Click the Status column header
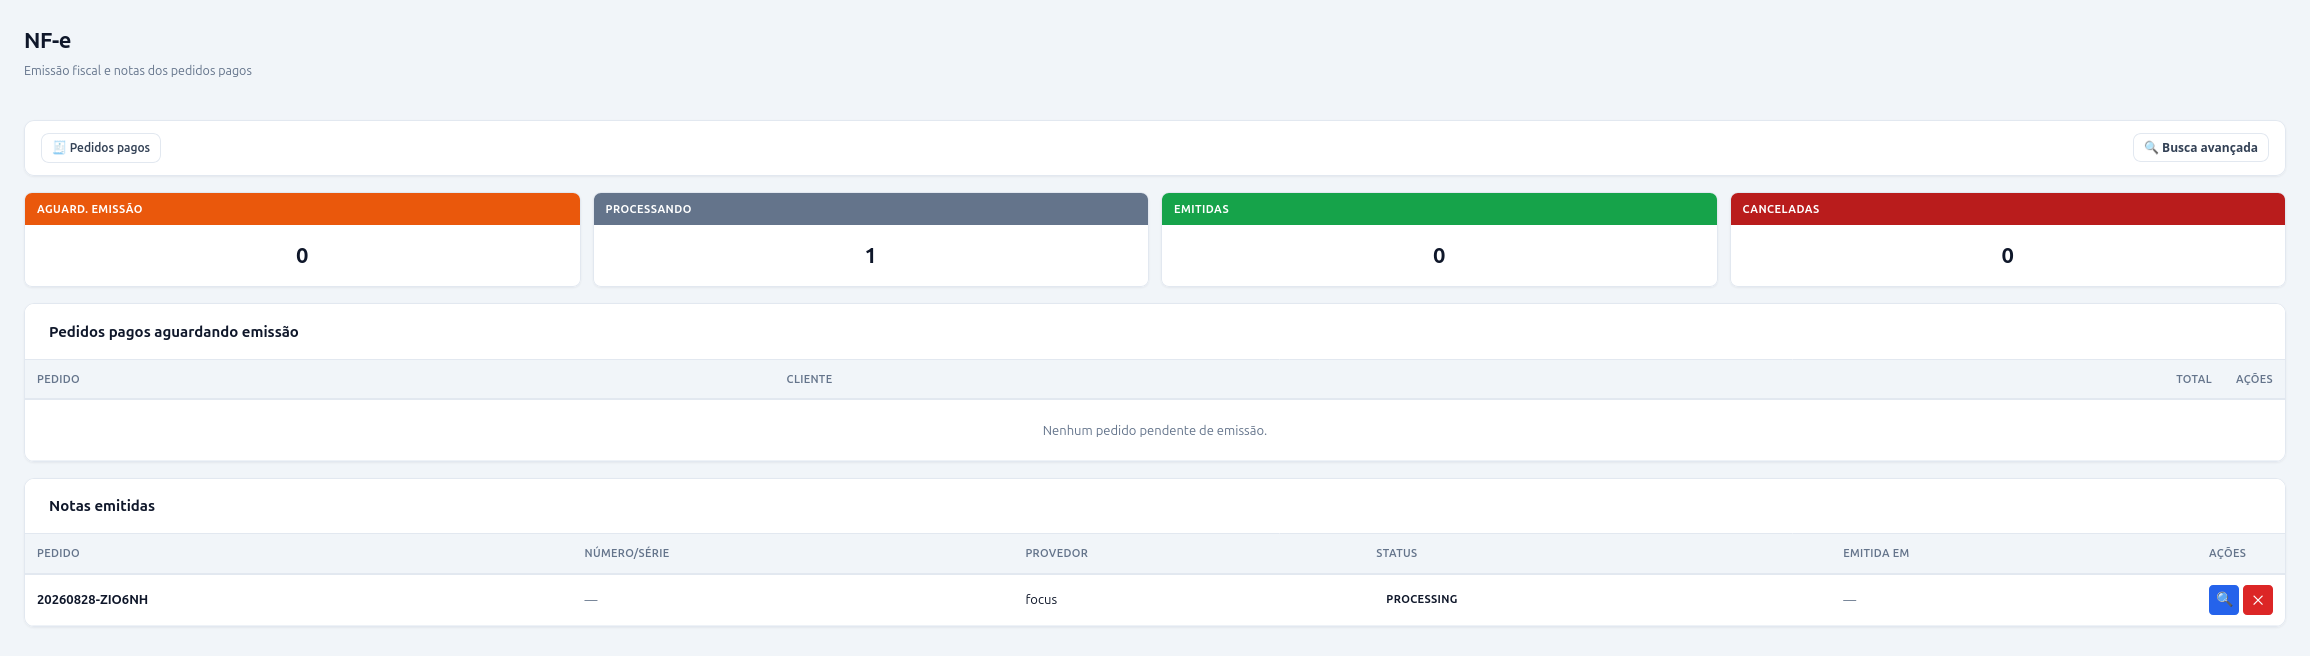The height and width of the screenshot is (656, 2310). (x=1396, y=553)
